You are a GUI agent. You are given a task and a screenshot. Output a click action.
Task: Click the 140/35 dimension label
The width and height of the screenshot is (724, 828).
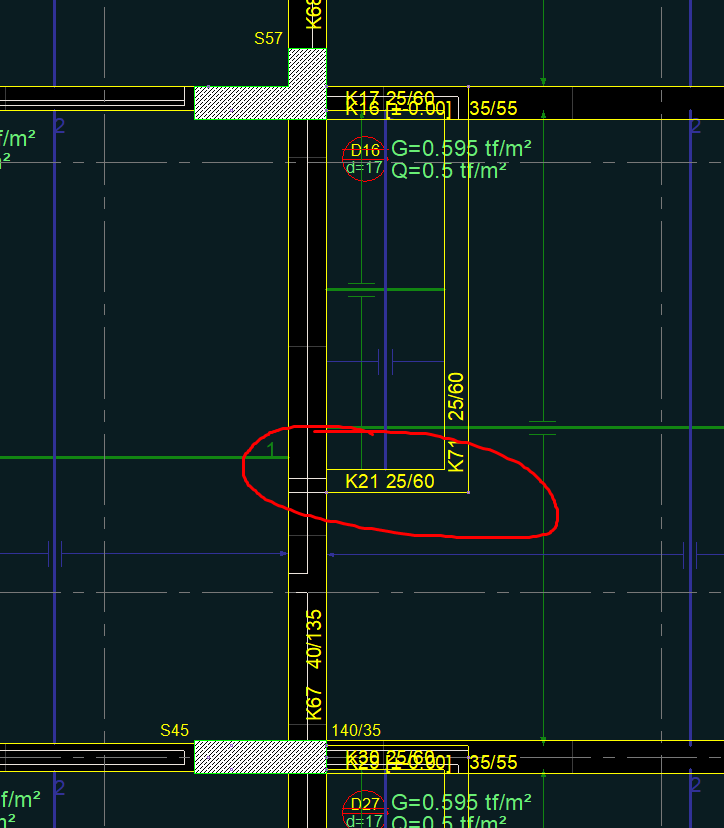pos(356,731)
